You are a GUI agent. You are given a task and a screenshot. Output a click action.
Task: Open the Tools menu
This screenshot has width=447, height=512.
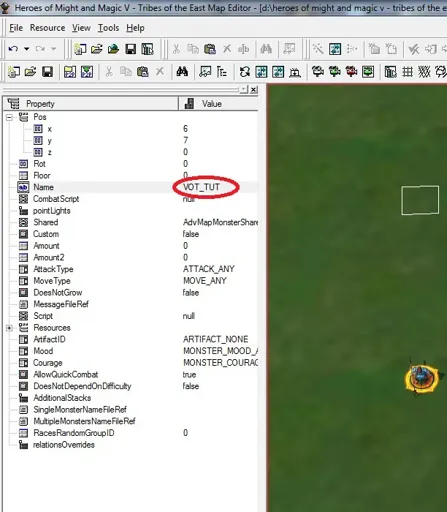[108, 28]
